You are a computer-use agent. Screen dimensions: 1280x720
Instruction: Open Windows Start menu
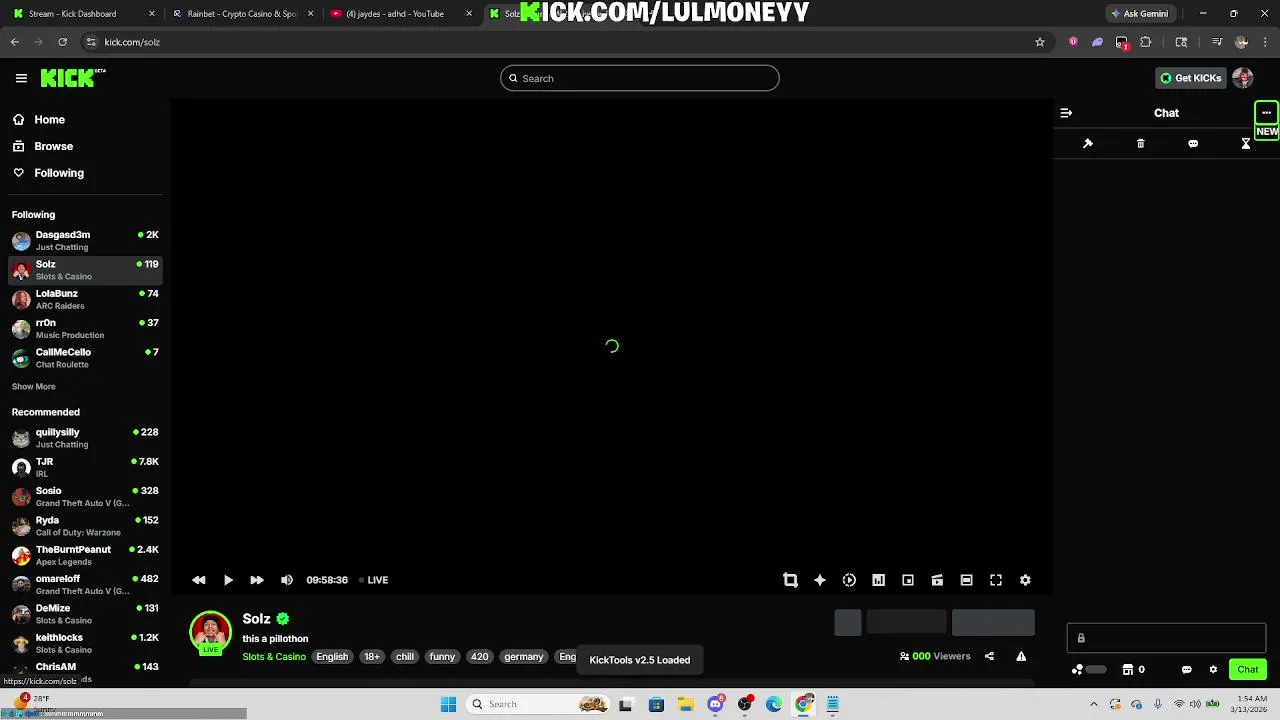pyautogui.click(x=448, y=704)
